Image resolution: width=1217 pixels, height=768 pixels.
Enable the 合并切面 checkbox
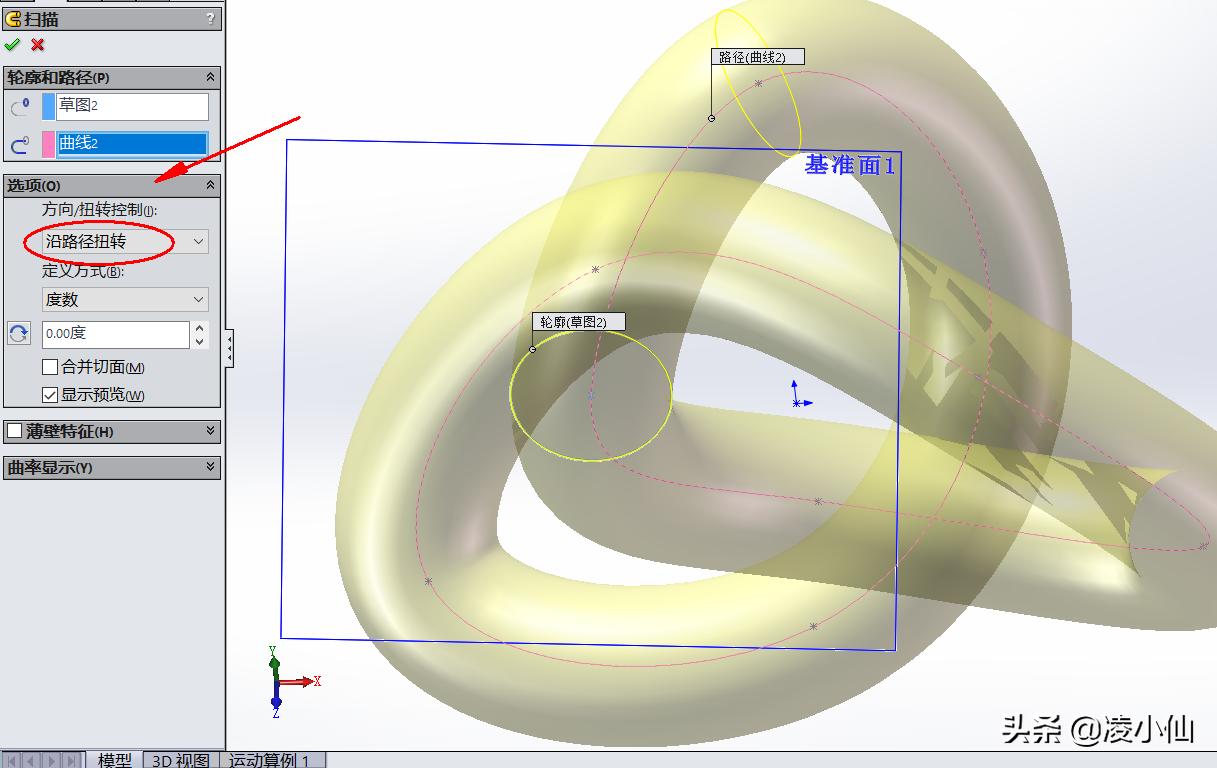tap(47, 367)
